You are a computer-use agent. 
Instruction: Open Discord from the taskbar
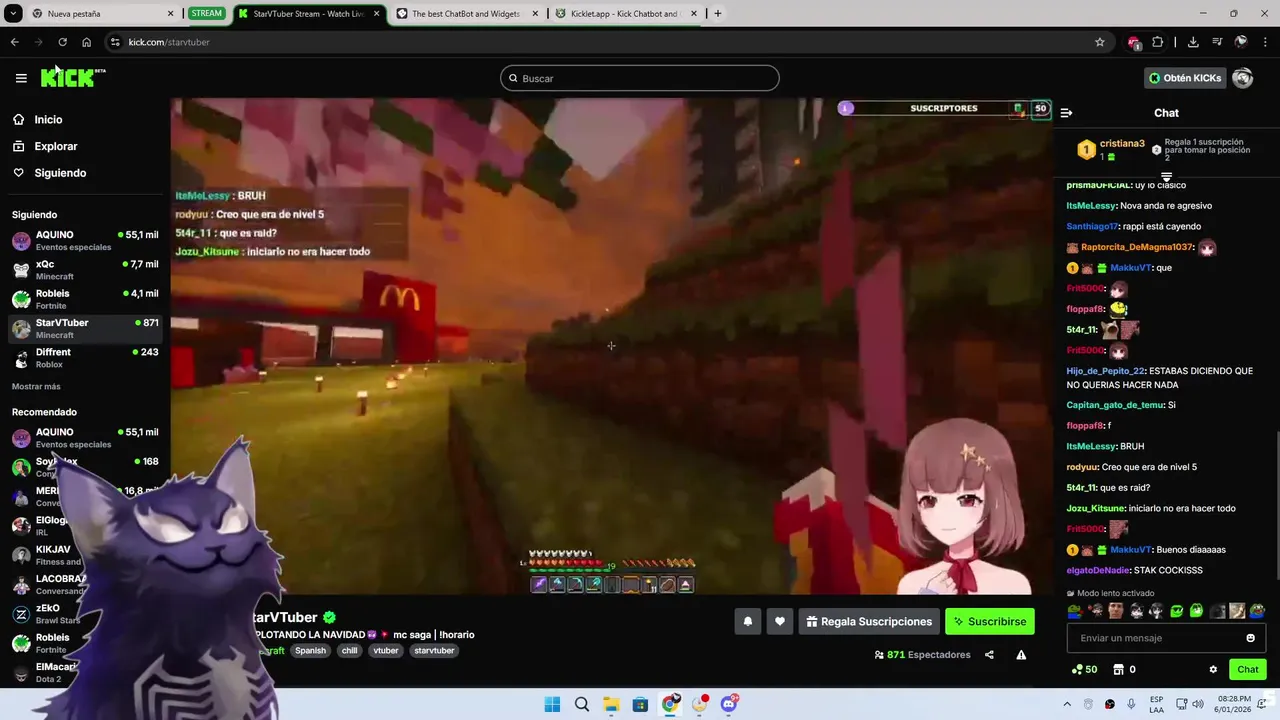[729, 704]
